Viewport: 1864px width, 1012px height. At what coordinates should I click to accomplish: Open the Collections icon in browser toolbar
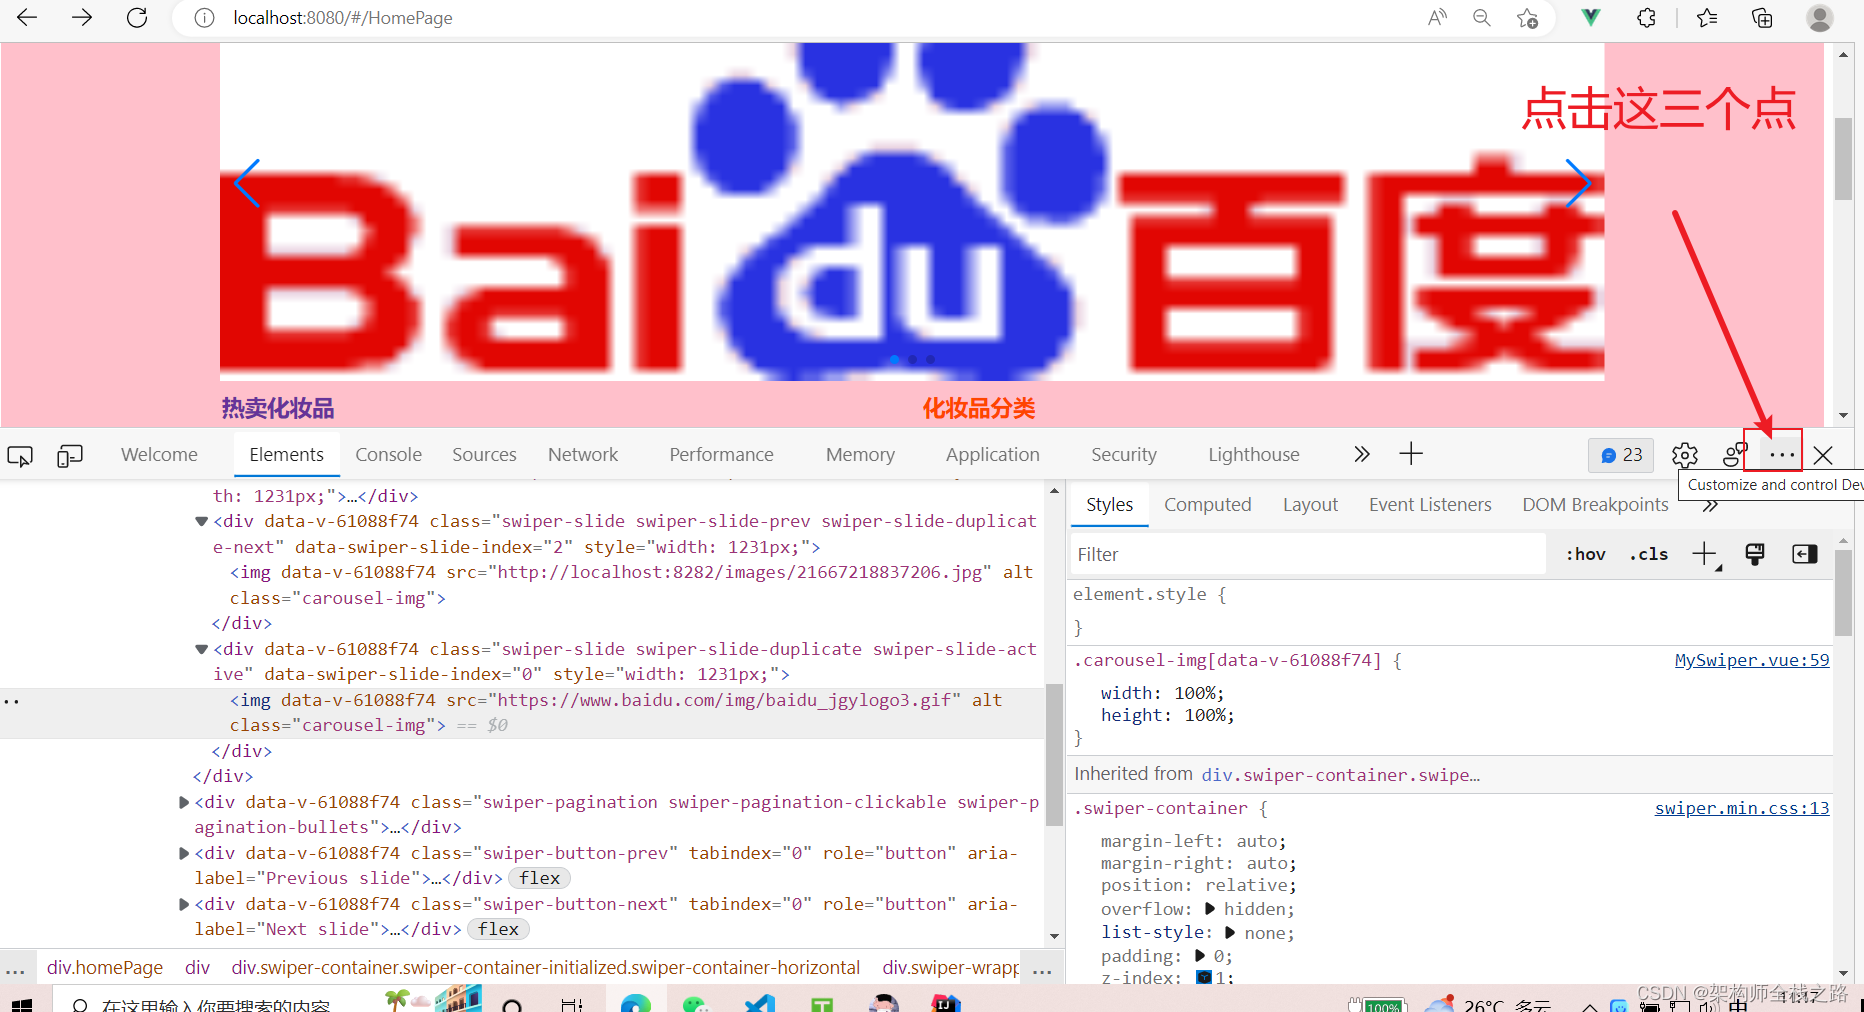pos(1762,18)
